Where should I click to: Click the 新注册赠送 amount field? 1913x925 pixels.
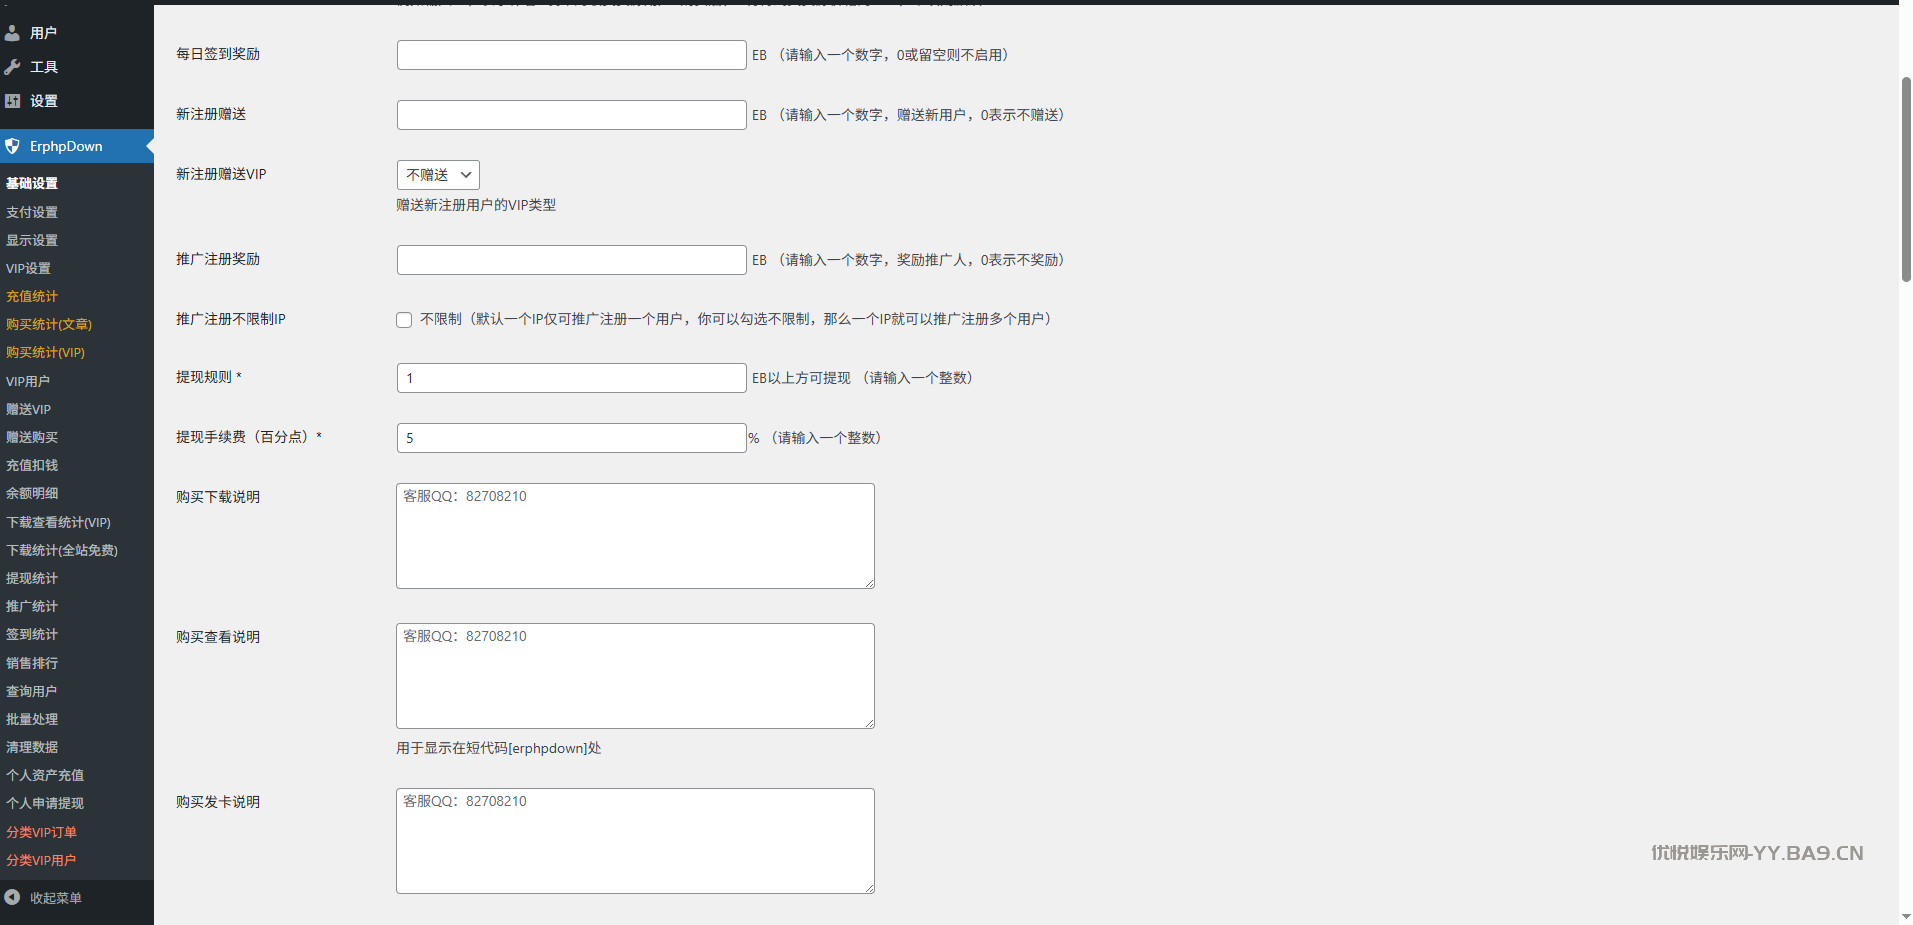[x=571, y=115]
